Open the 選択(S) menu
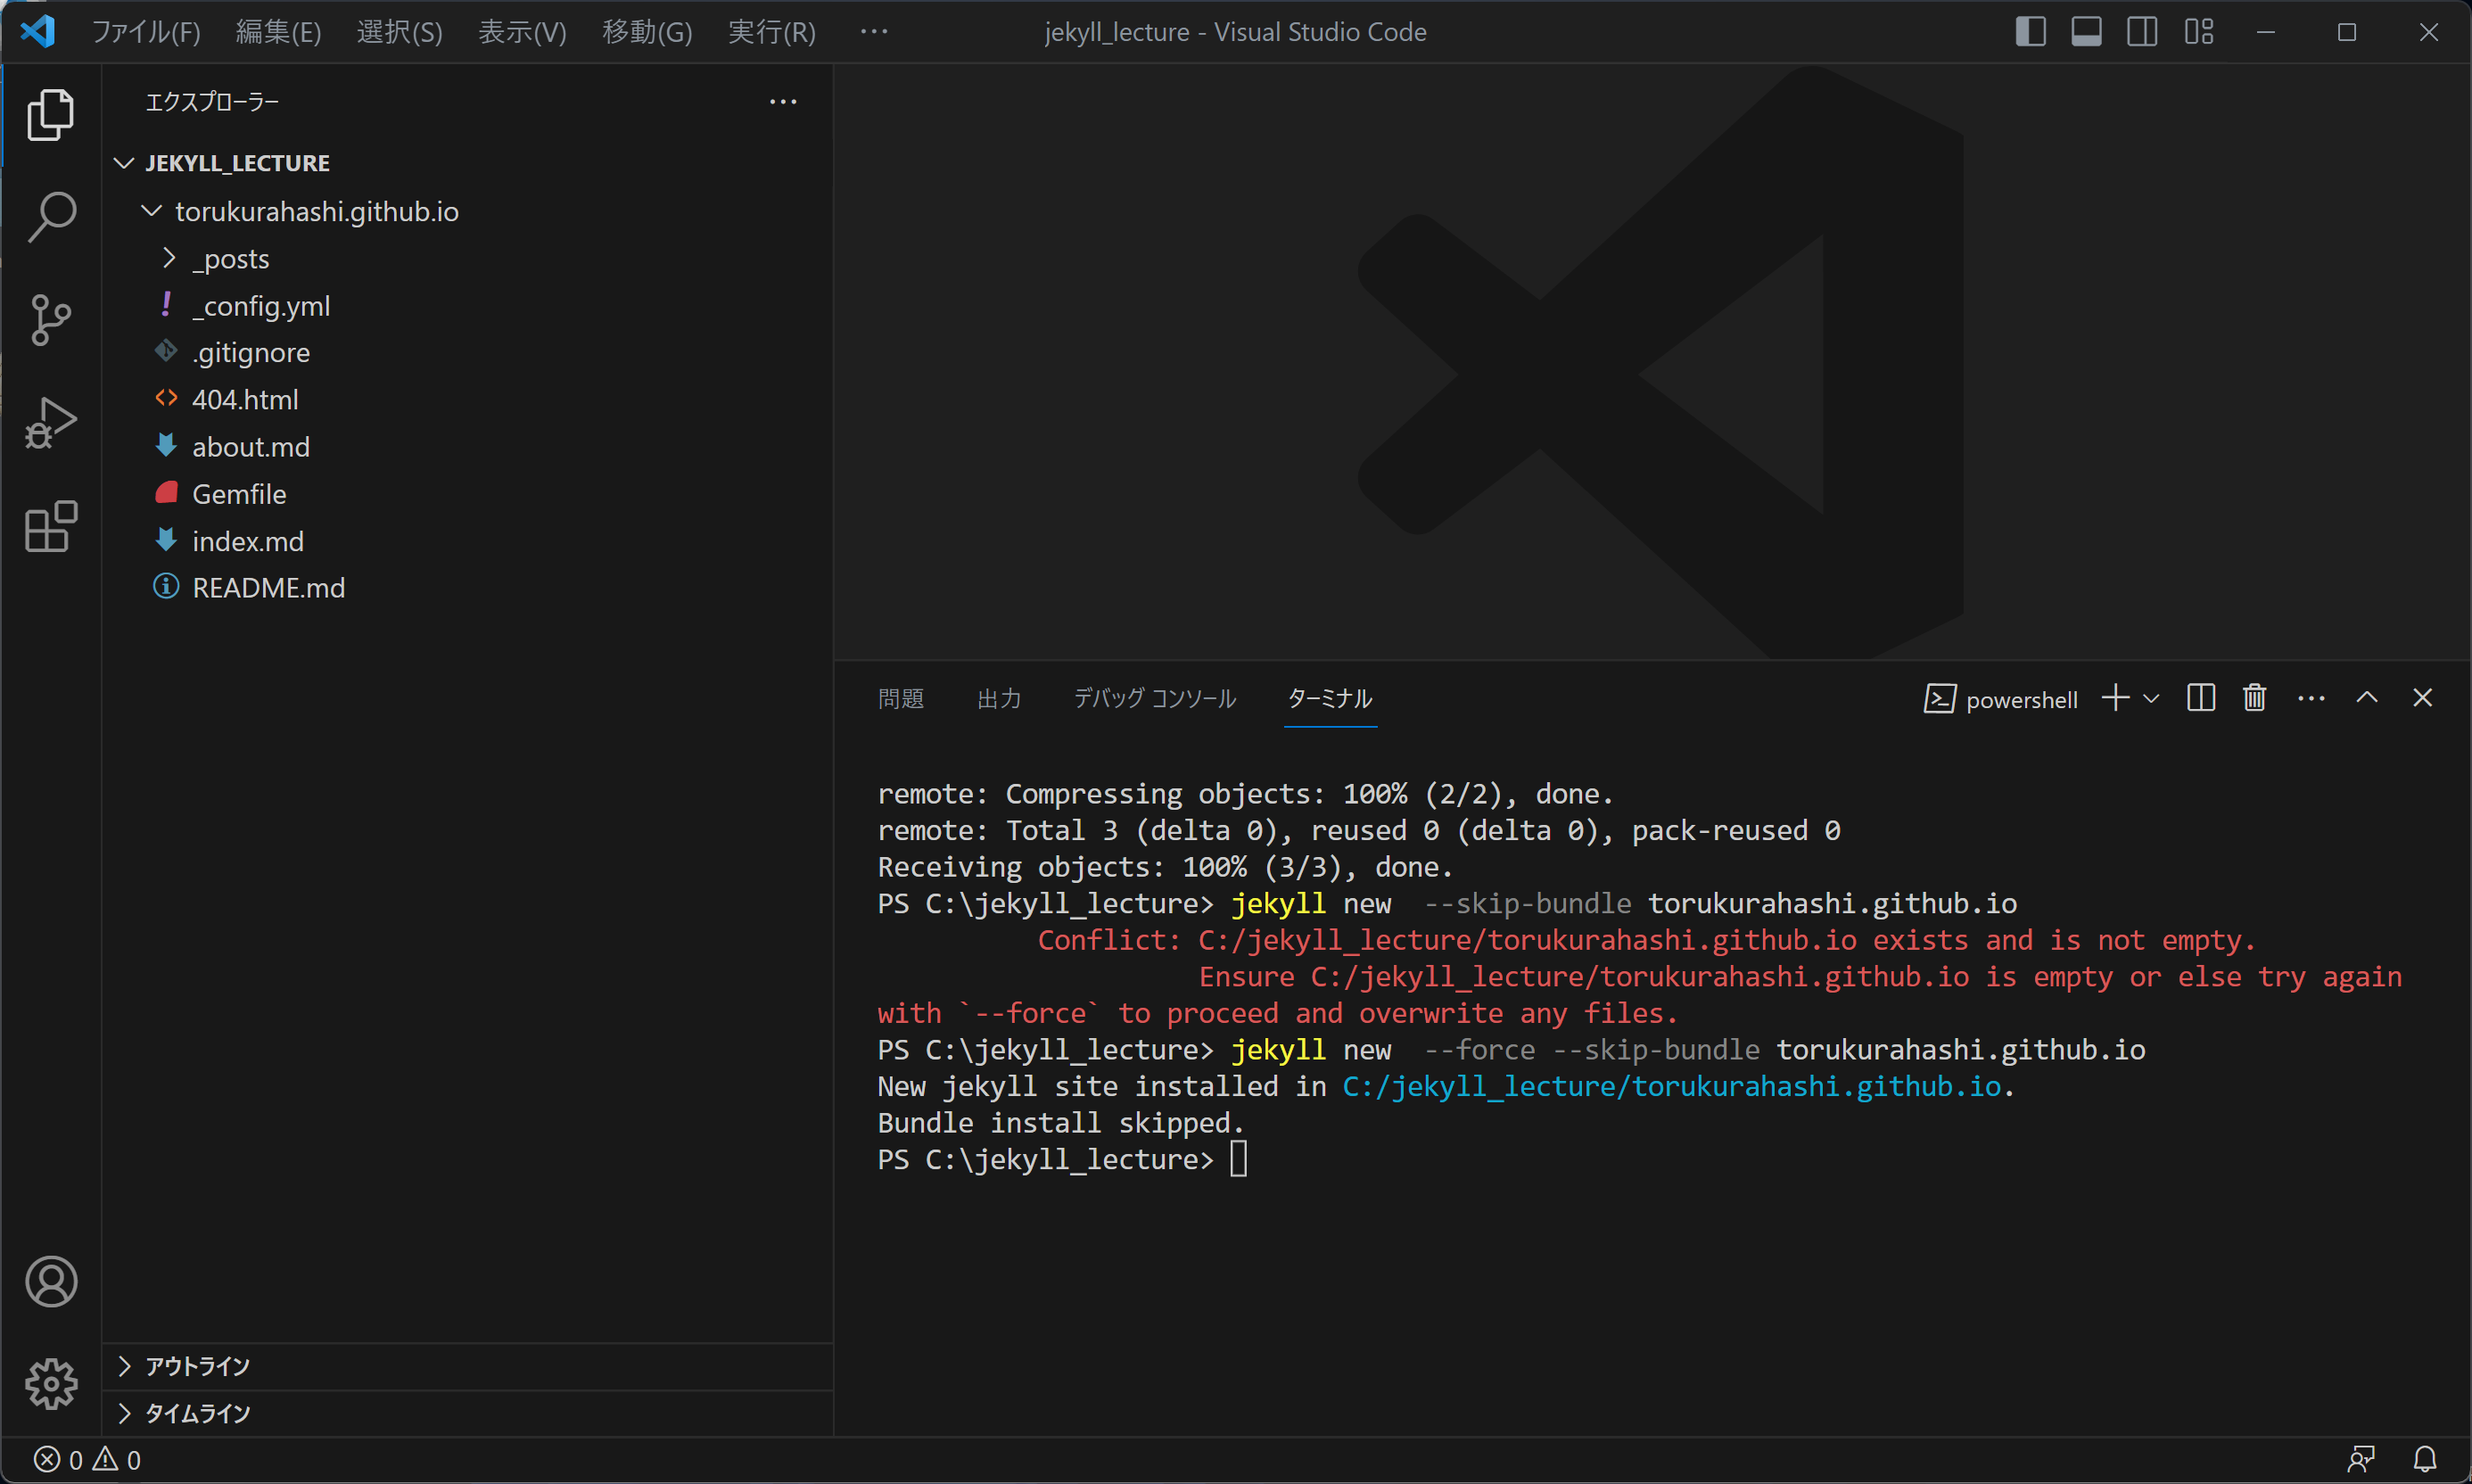The height and width of the screenshot is (1484, 2472). [399, 32]
